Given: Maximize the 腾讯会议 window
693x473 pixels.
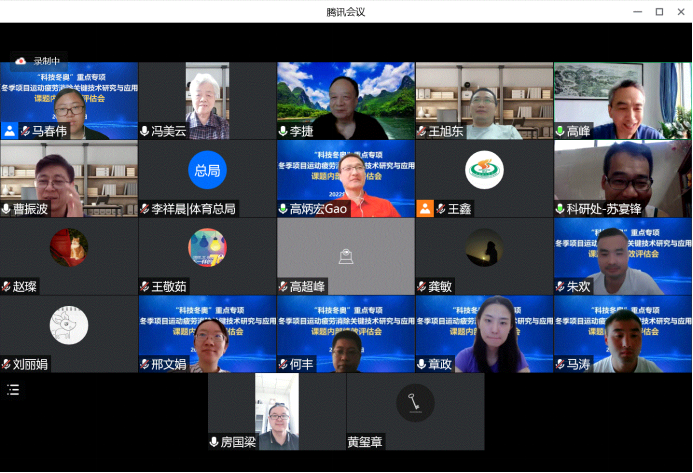Looking at the screenshot, I should 659,11.
